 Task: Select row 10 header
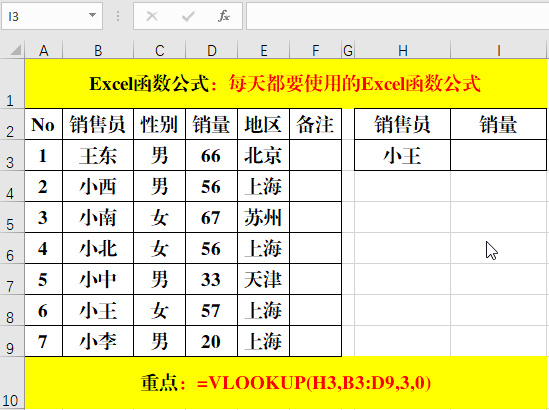tap(12, 383)
